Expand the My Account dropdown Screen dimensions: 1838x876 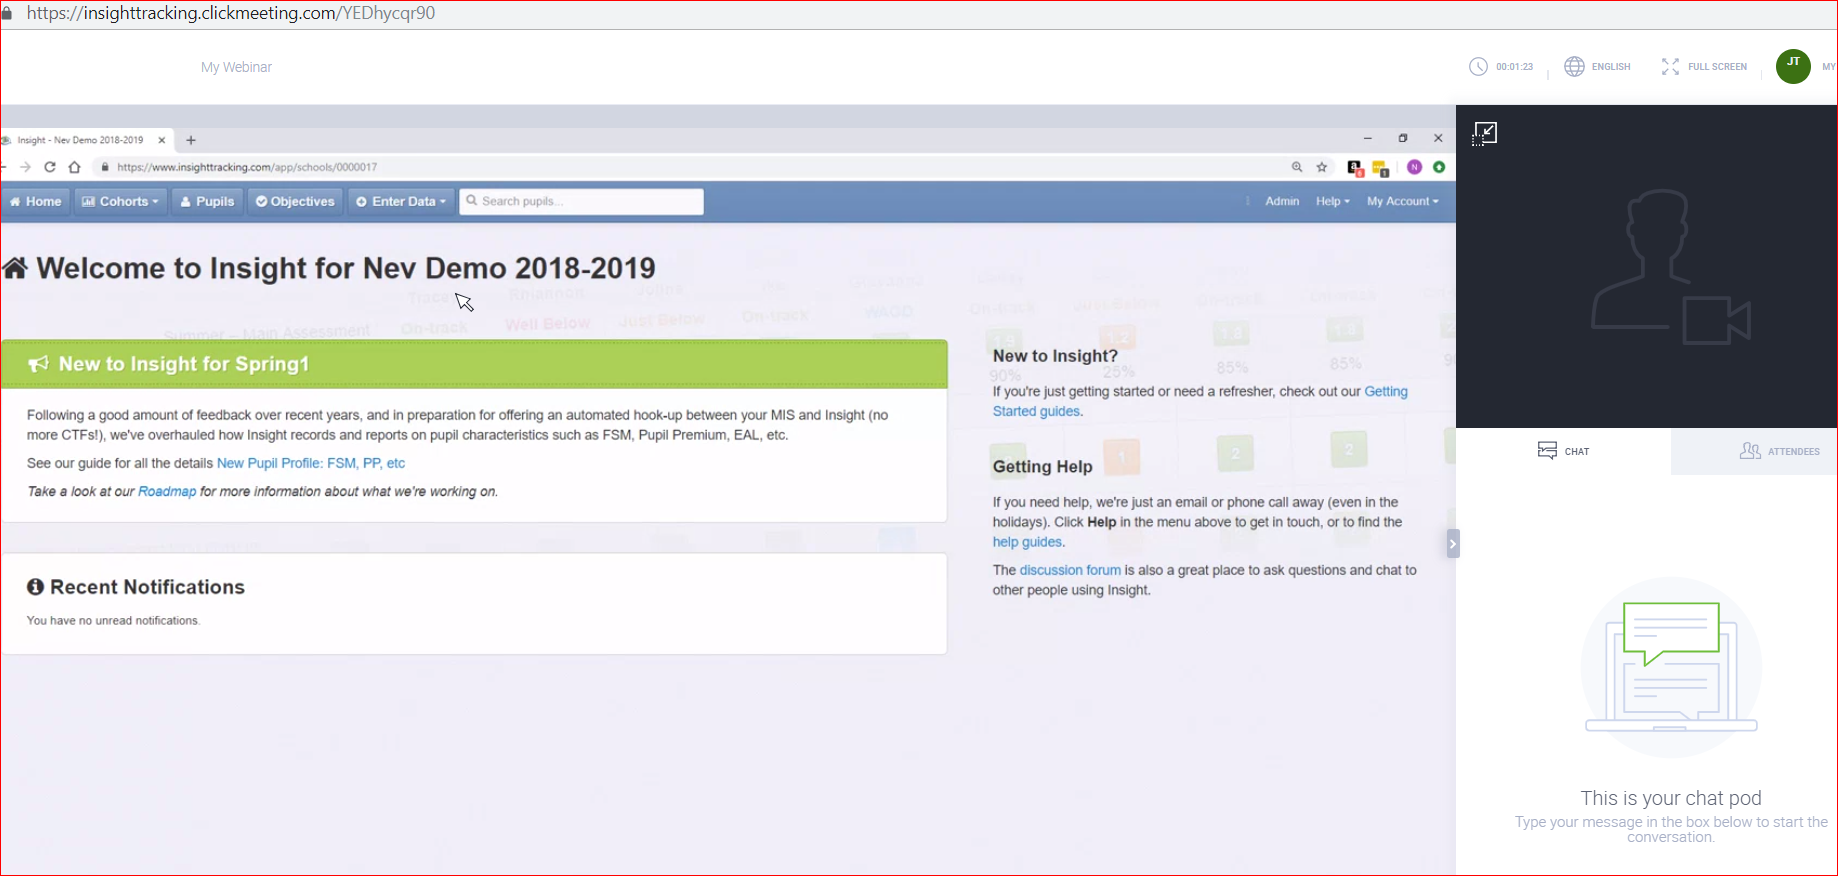pos(1403,201)
